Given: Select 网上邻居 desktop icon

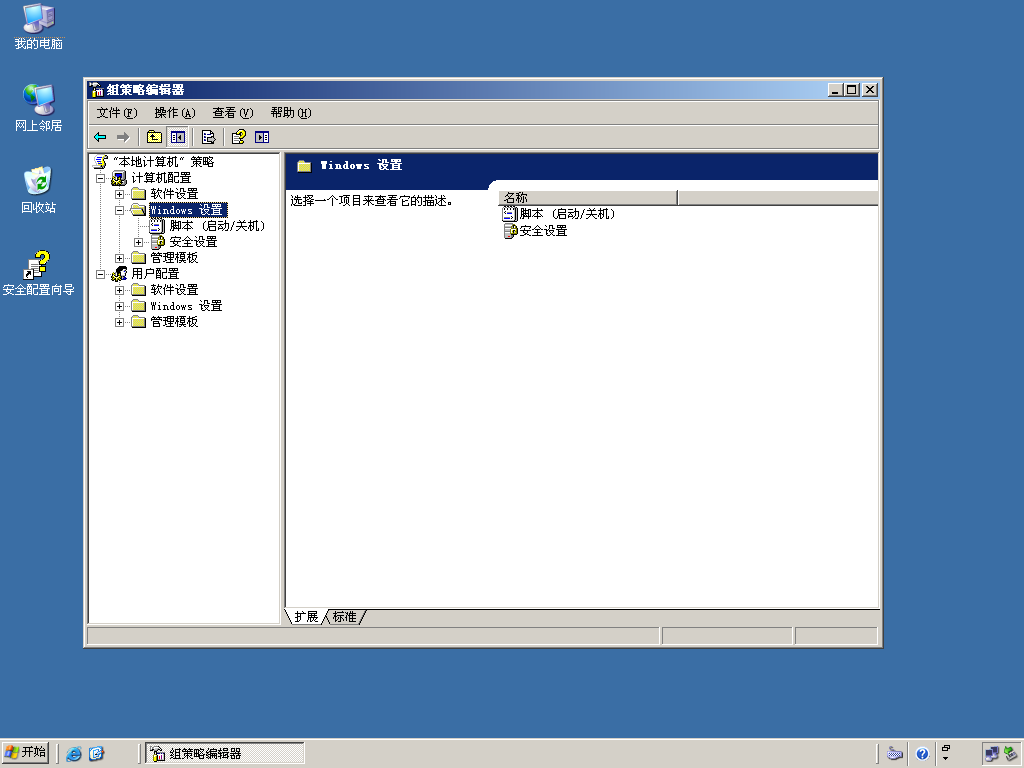Looking at the screenshot, I should click(39, 108).
